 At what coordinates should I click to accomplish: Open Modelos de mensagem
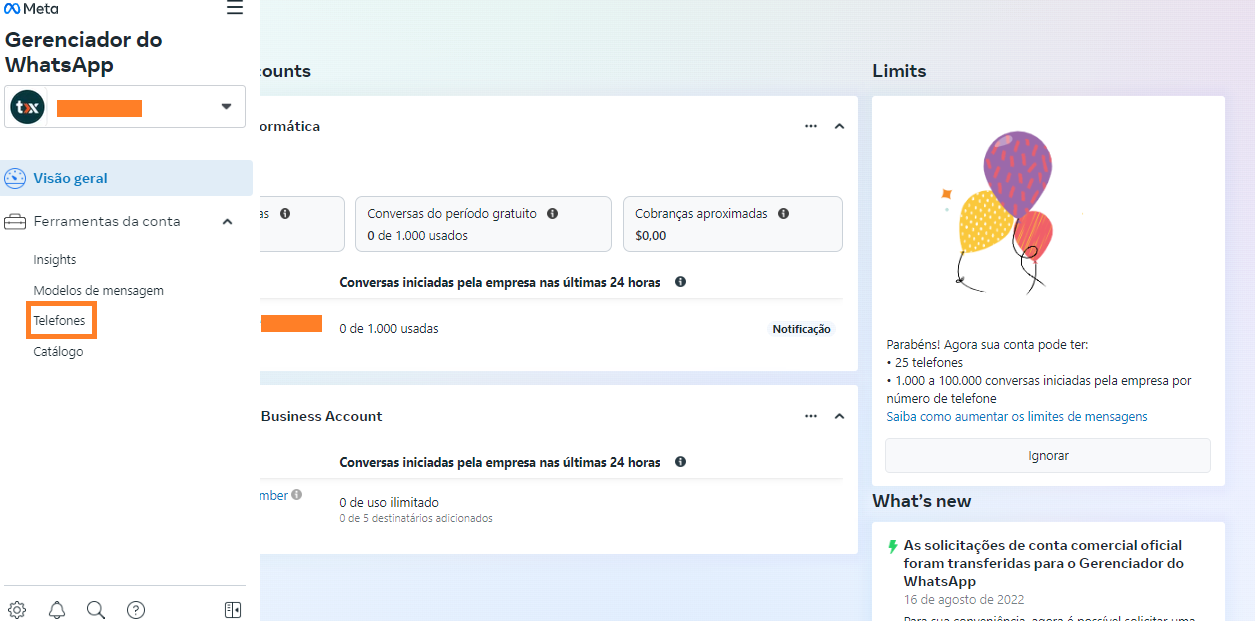click(x=99, y=291)
